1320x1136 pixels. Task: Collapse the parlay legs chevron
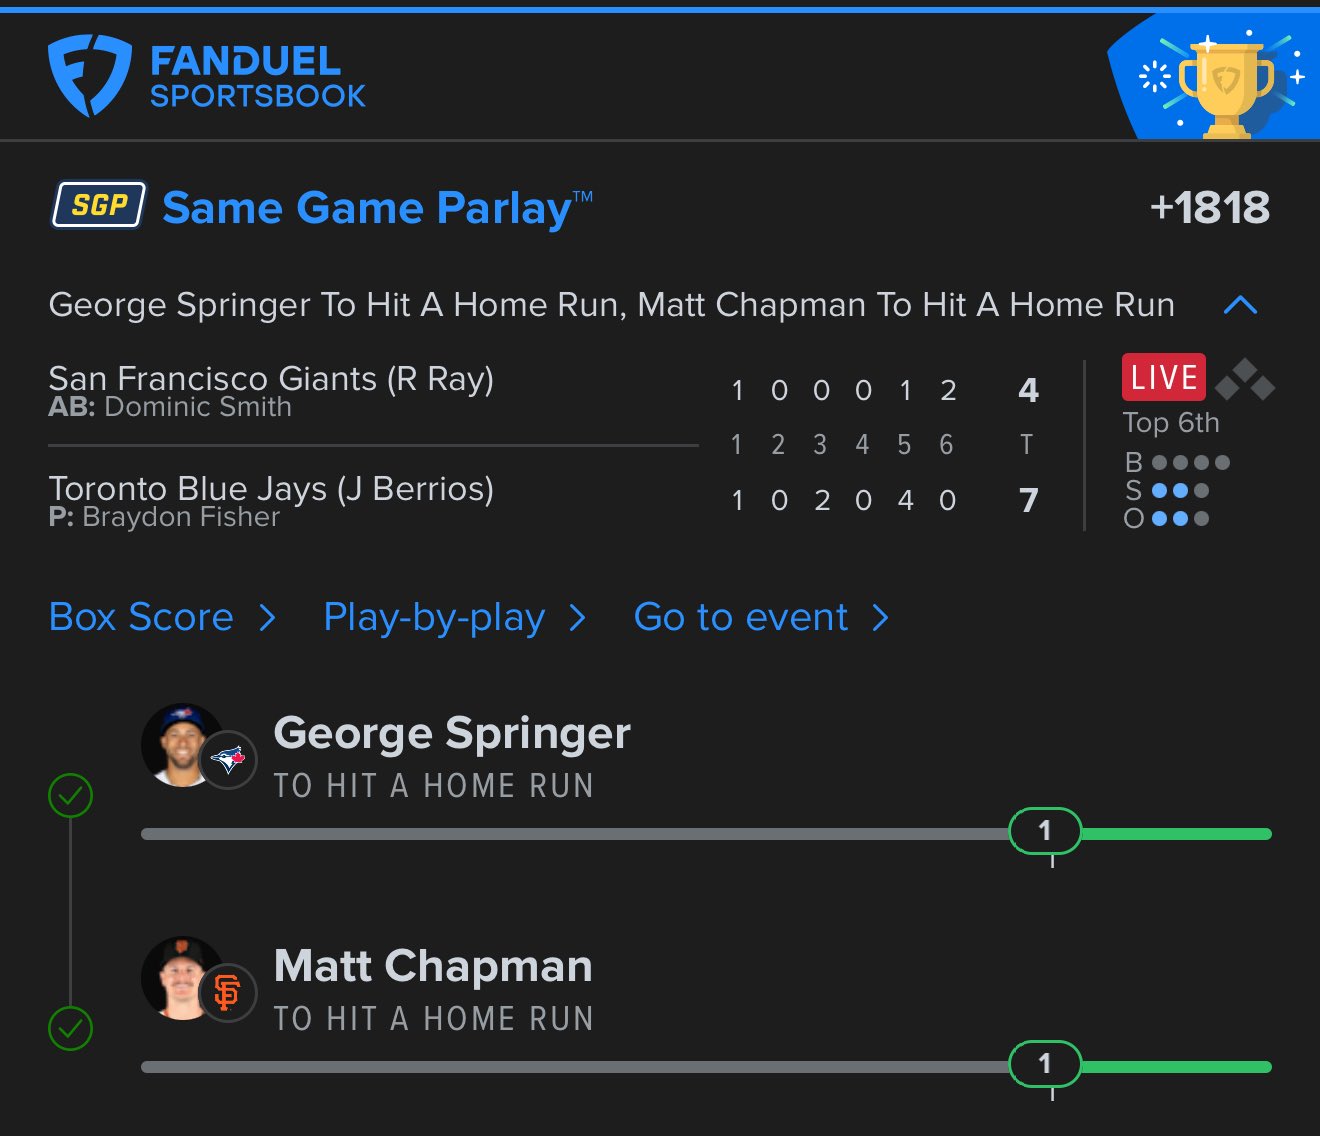tap(1240, 305)
